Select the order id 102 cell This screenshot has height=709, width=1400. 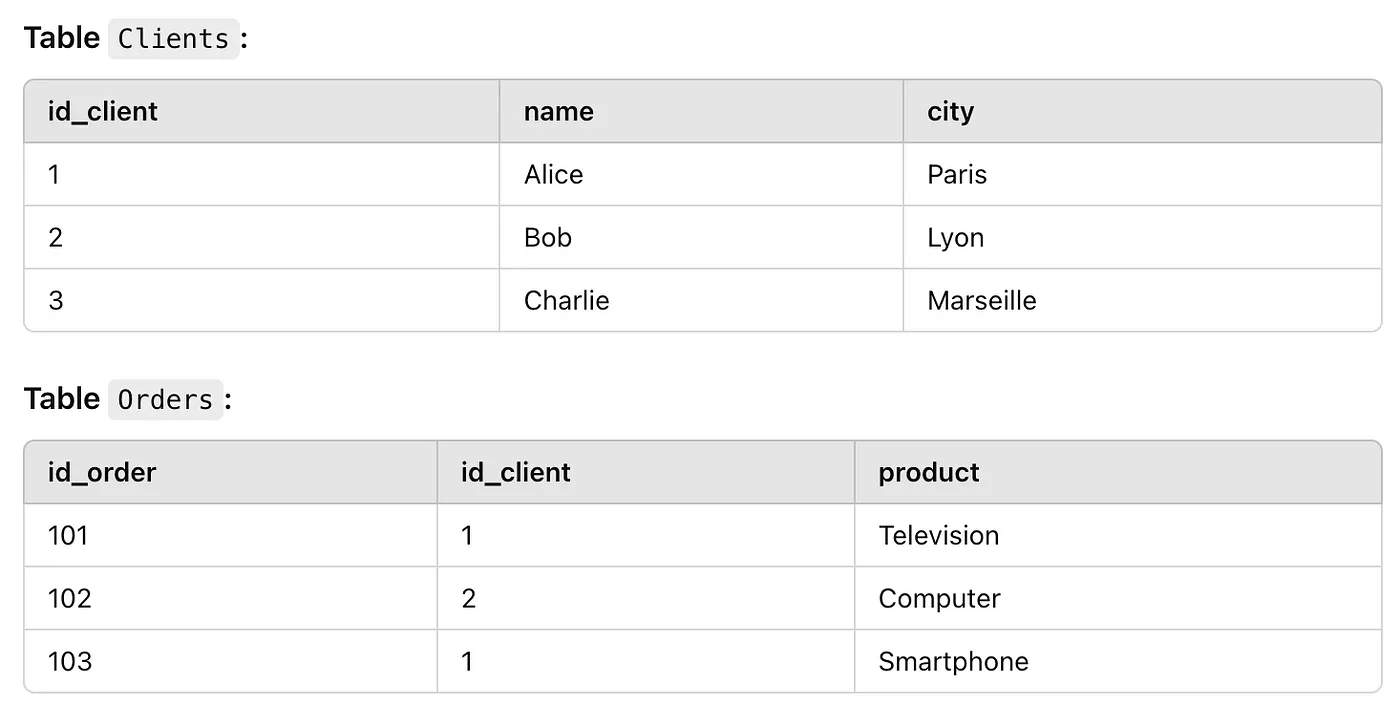[231, 598]
